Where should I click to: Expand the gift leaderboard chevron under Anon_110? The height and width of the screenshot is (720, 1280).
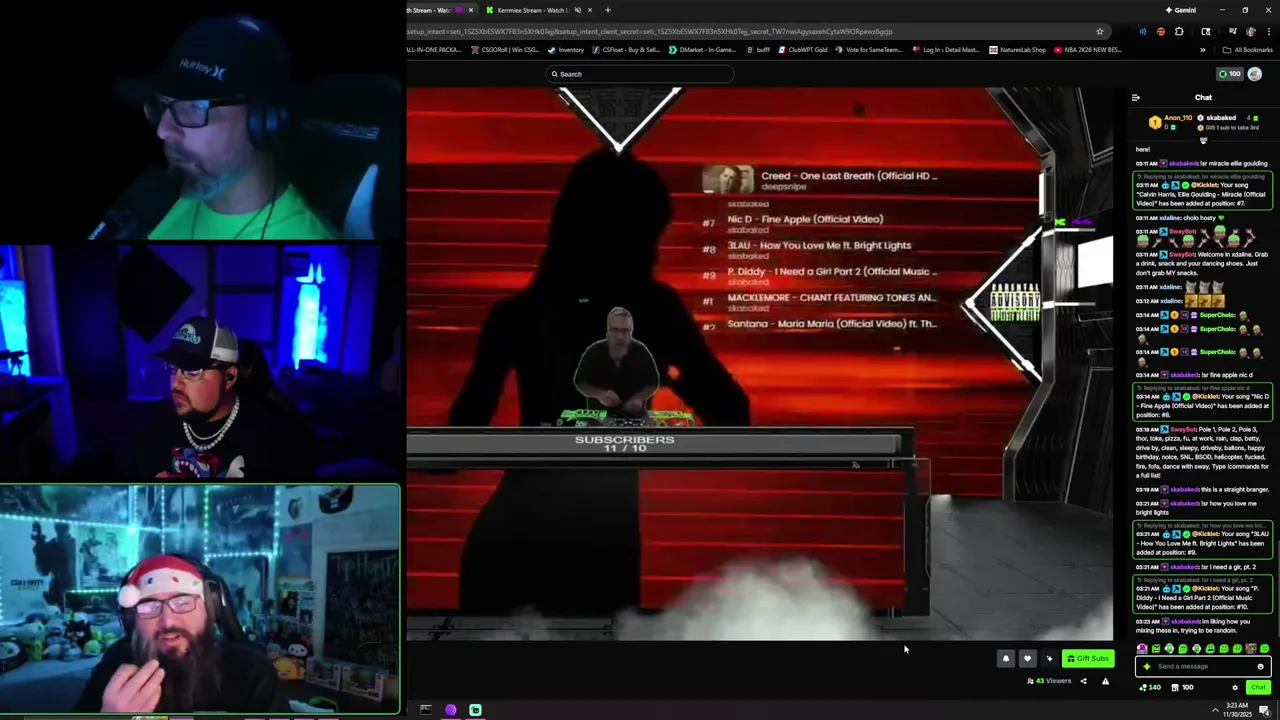pos(1203,140)
